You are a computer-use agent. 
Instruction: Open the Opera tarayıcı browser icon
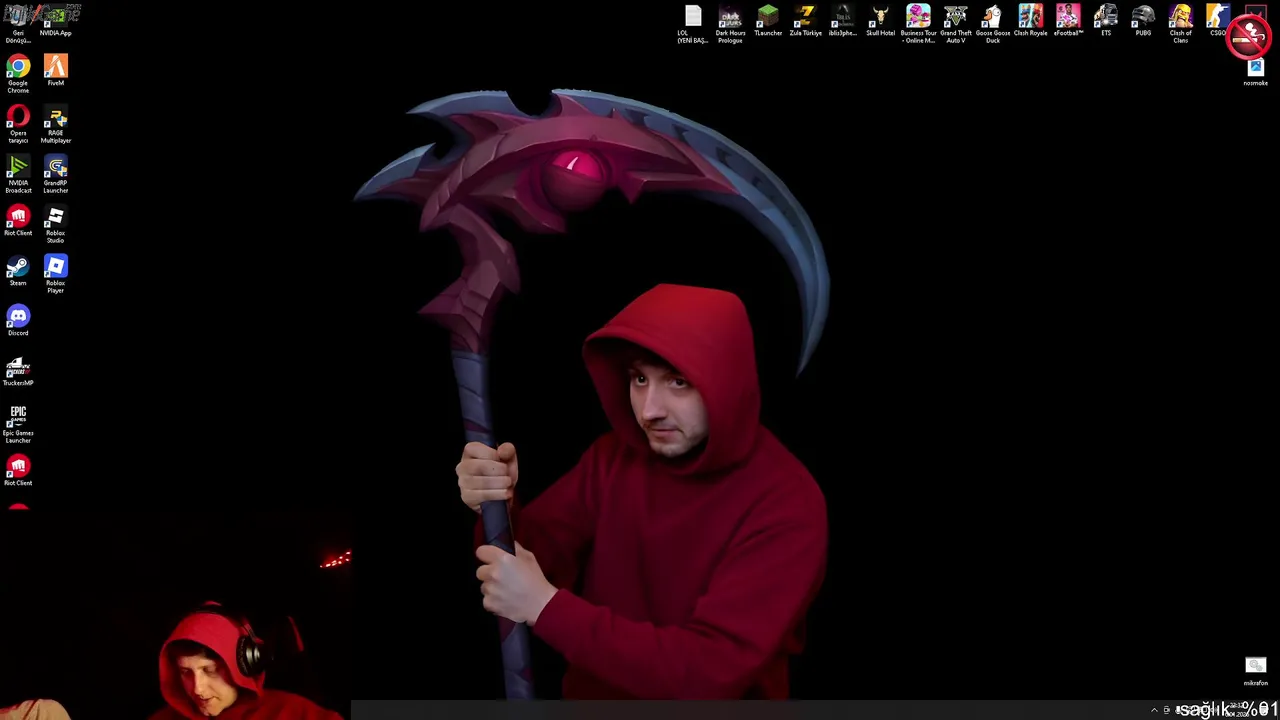18,124
